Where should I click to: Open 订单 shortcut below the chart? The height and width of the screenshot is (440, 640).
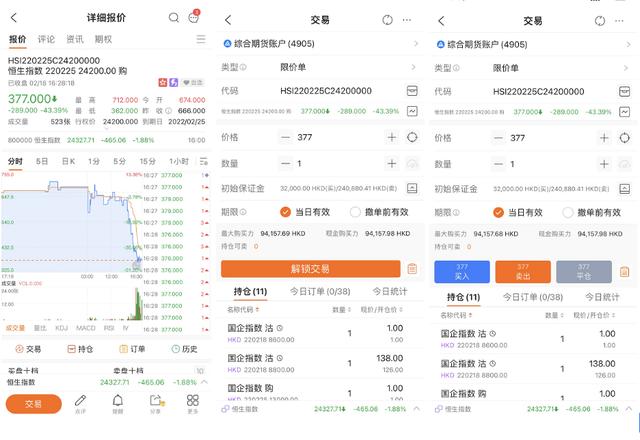tap(132, 349)
